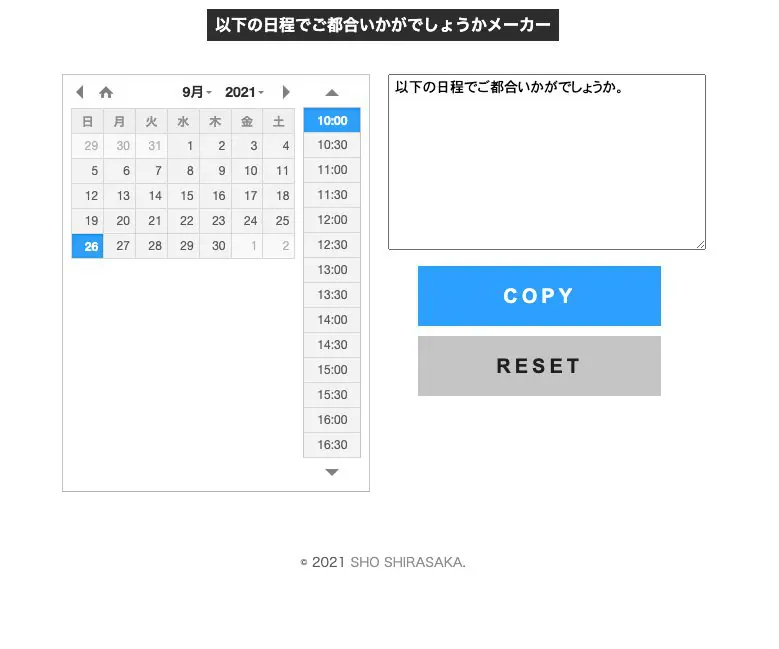The height and width of the screenshot is (649, 779).
Task: Choose the 13:00 time slot
Action: point(332,270)
